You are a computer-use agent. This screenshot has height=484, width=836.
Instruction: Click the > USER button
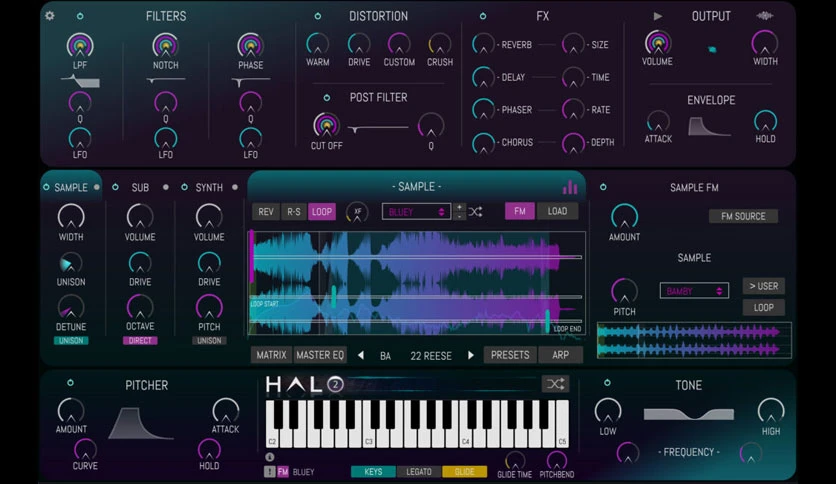pyautogui.click(x=763, y=286)
